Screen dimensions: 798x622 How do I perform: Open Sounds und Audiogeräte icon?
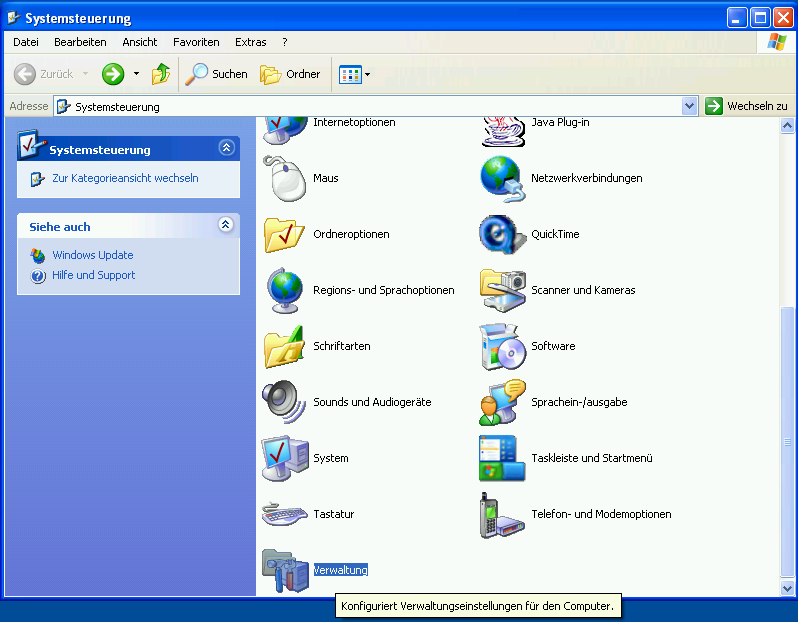pyautogui.click(x=283, y=403)
